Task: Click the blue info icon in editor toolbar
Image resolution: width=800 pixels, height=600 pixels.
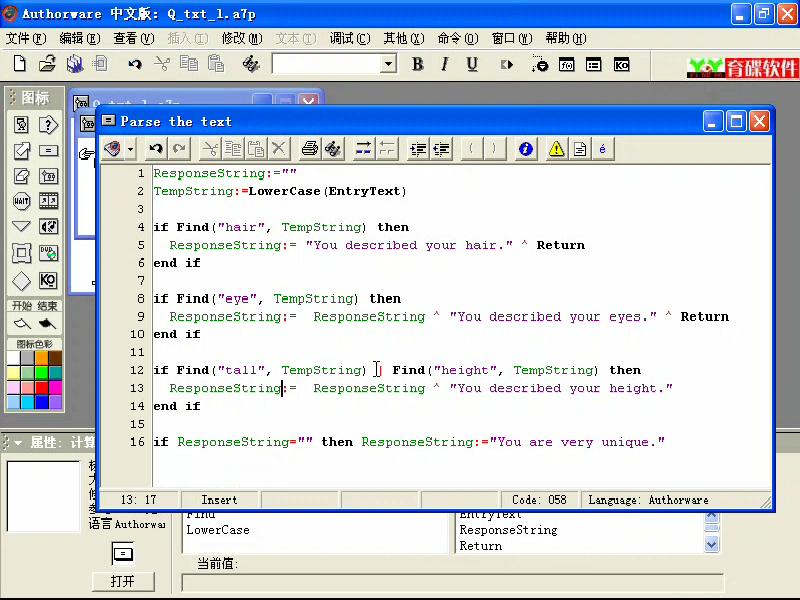Action: [526, 149]
